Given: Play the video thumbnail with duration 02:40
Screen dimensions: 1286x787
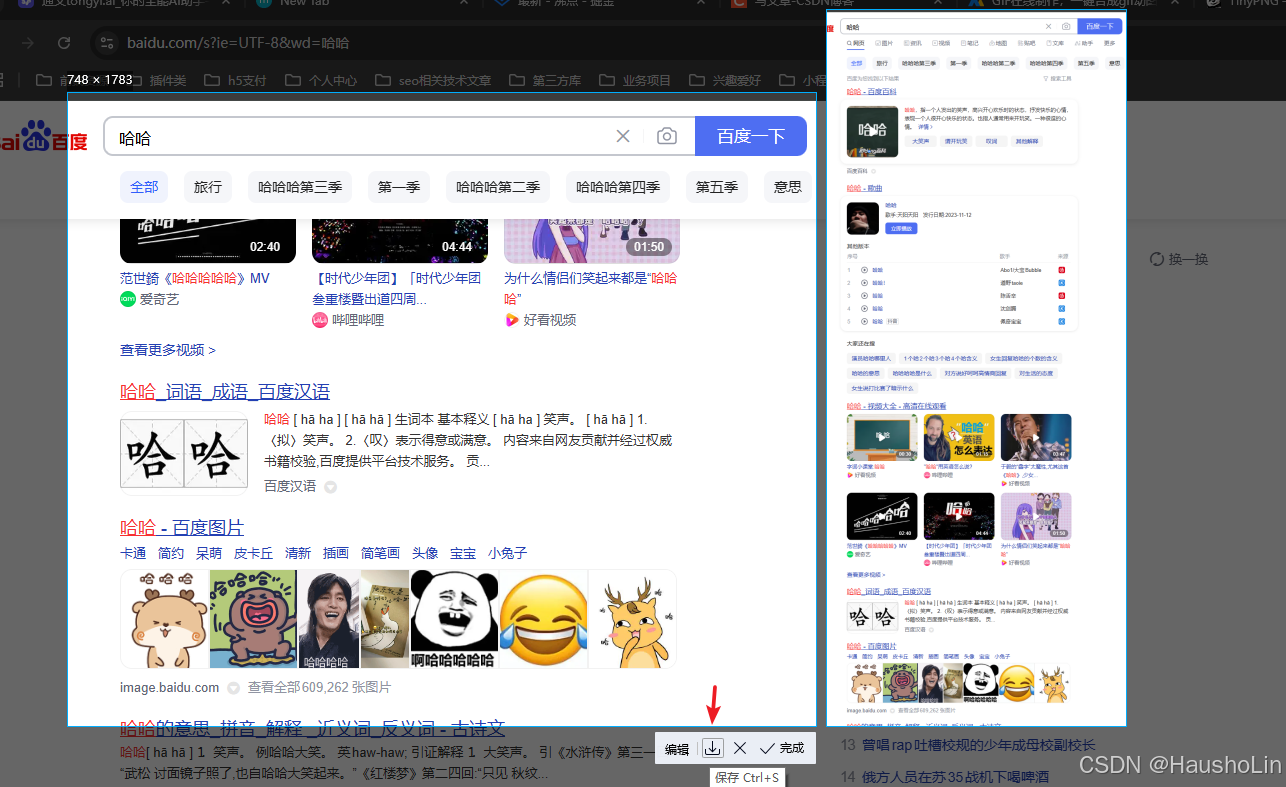Looking at the screenshot, I should pos(208,240).
